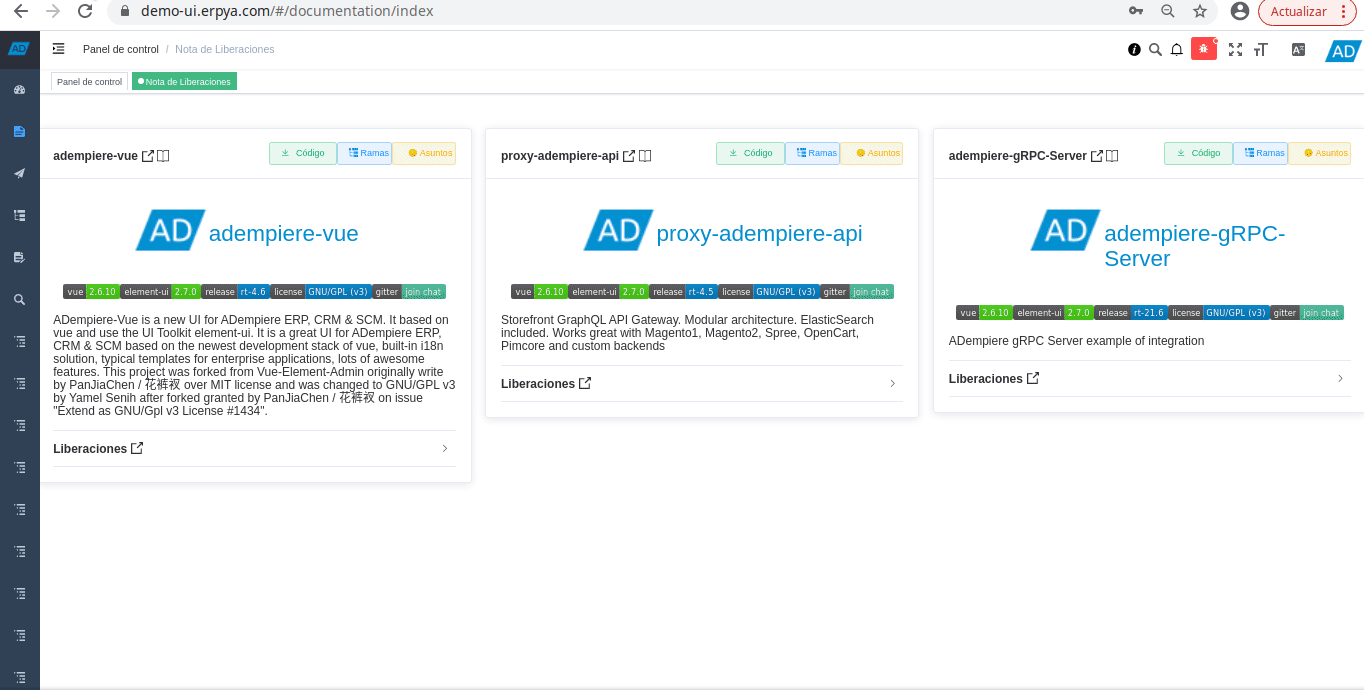Image resolution: width=1364 pixels, height=690 pixels.
Task: Click Código button on proxy-adempiere-api card
Action: 750,153
